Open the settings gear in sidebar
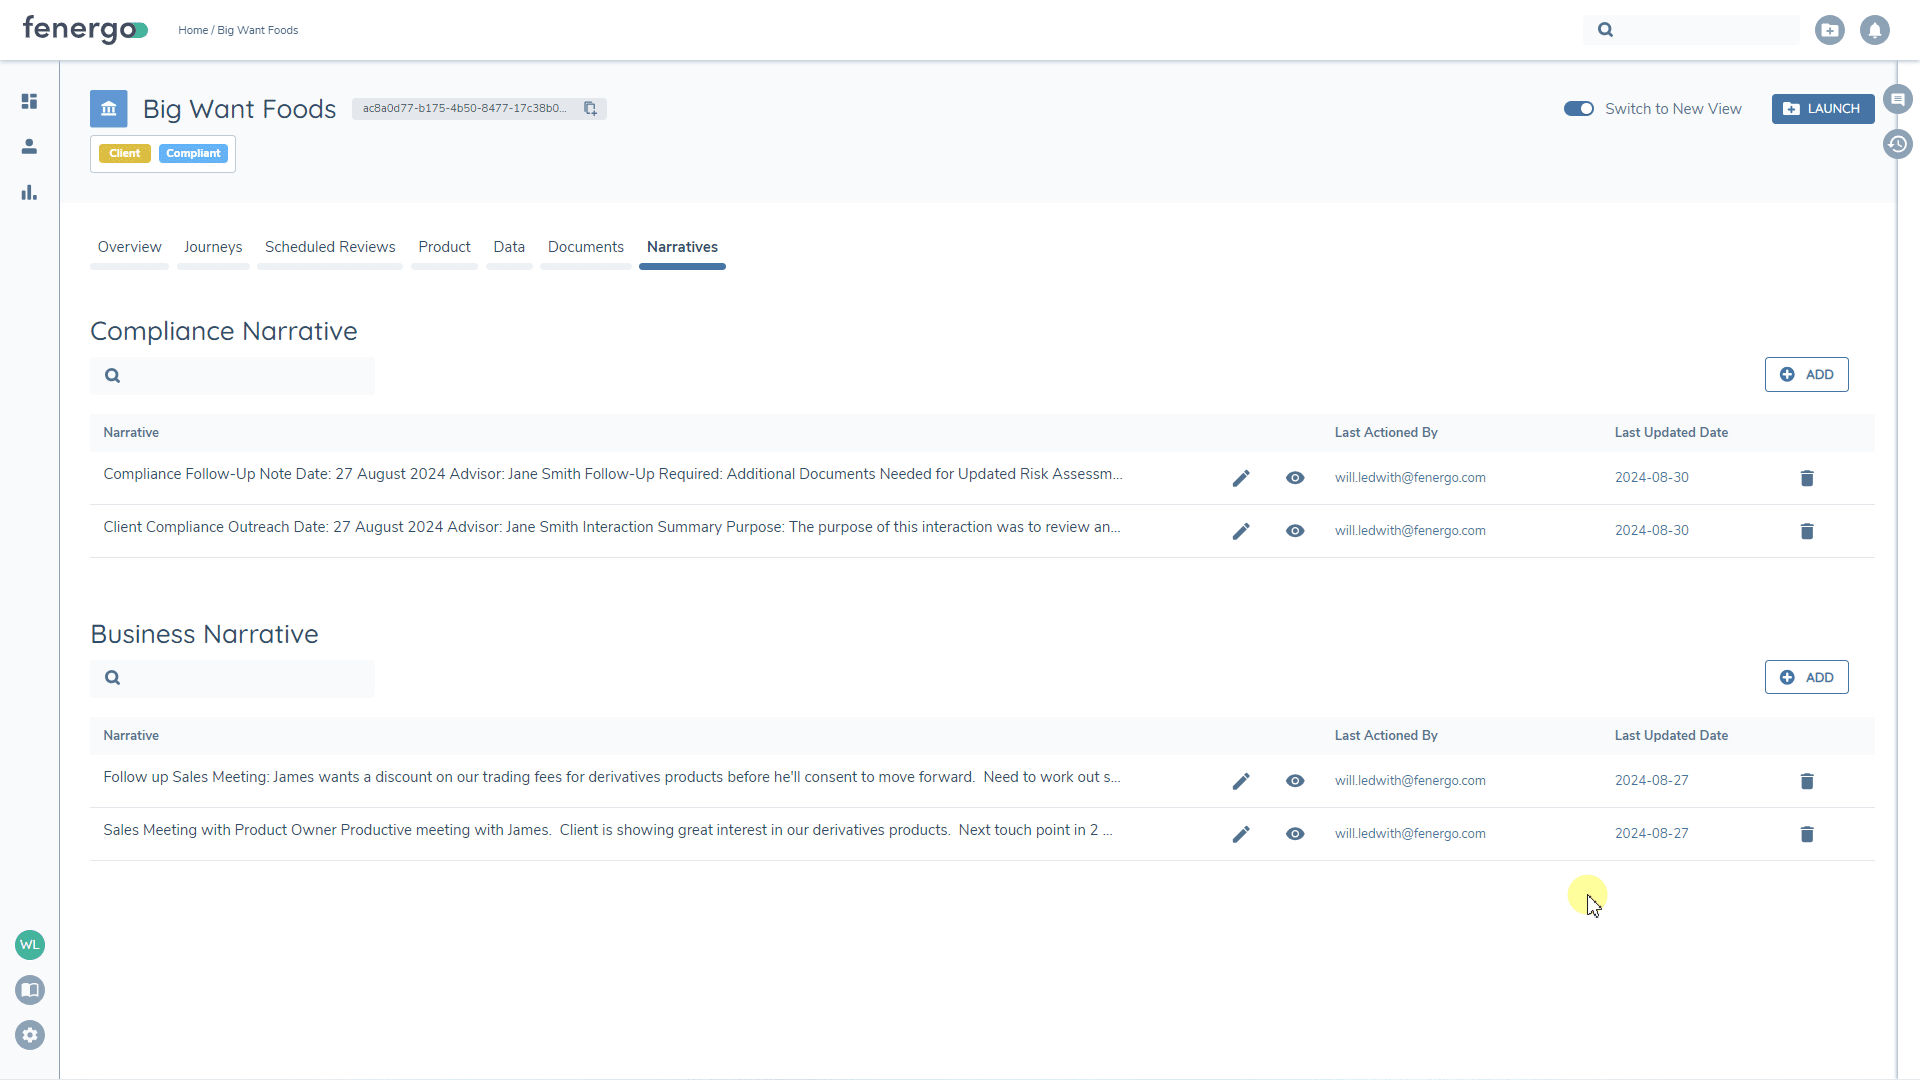The image size is (1920, 1080). (30, 1035)
